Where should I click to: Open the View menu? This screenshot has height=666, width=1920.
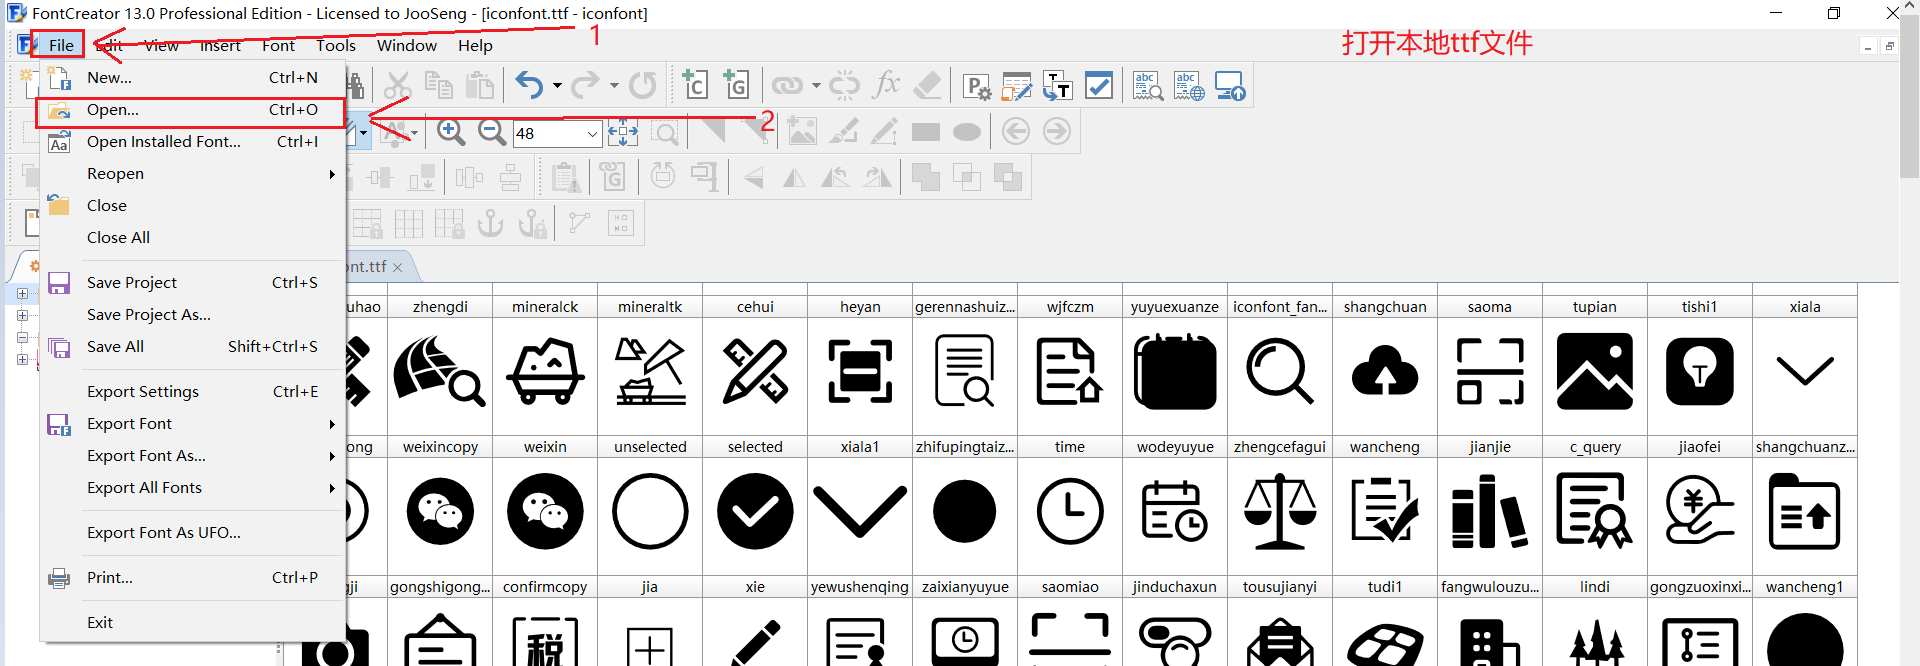[x=161, y=46]
